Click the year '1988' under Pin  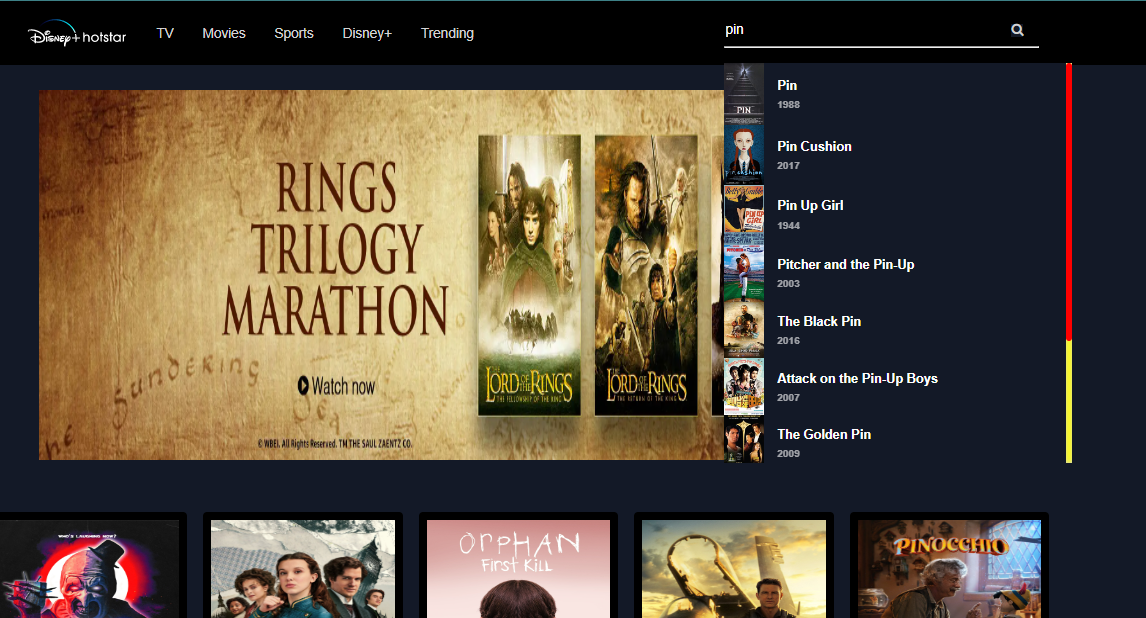point(789,104)
